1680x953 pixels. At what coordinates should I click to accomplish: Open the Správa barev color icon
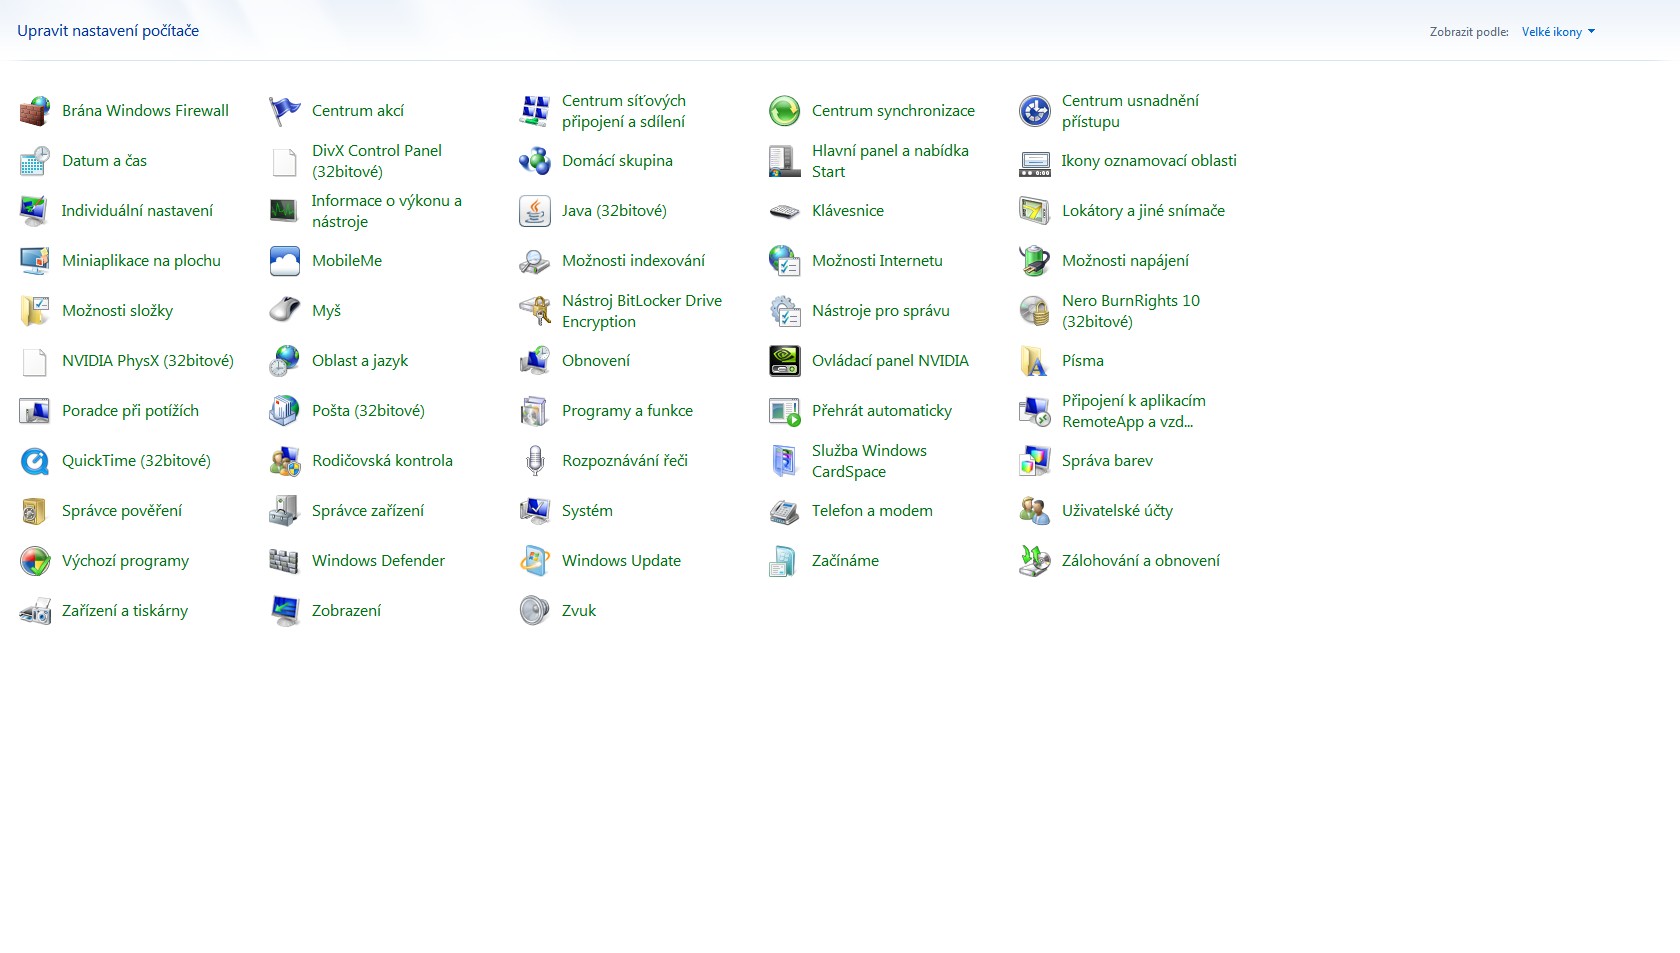point(1035,461)
